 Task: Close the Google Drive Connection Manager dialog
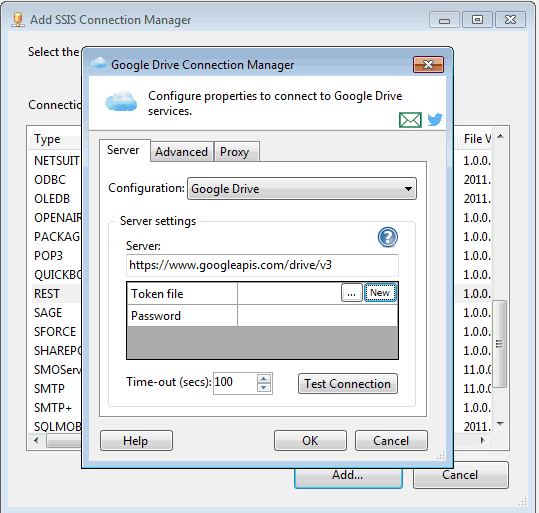pos(428,64)
